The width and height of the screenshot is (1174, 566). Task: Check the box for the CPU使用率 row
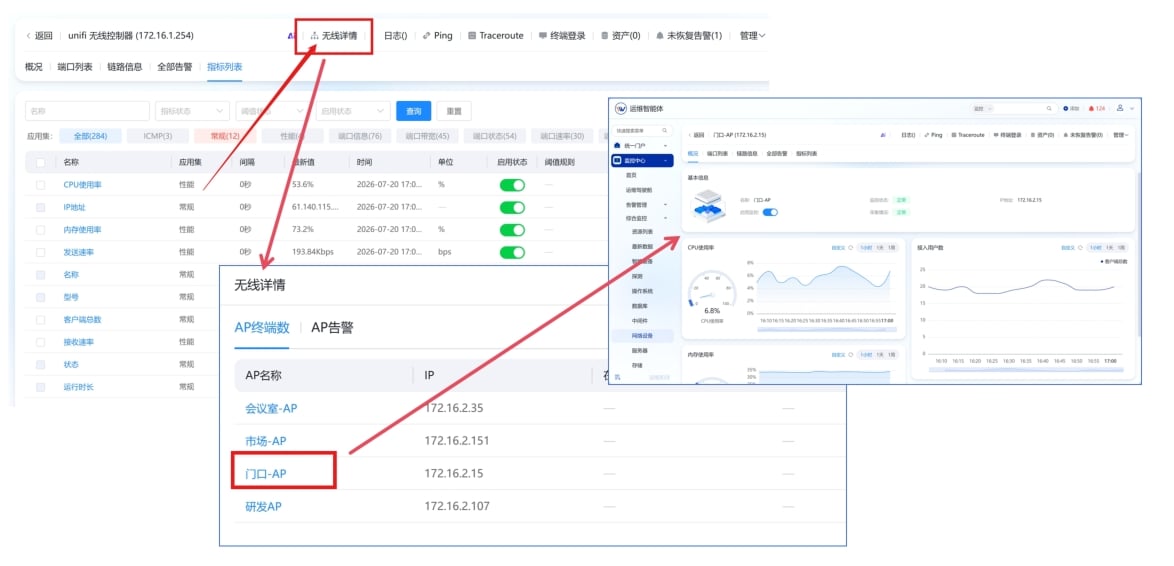click(x=40, y=185)
